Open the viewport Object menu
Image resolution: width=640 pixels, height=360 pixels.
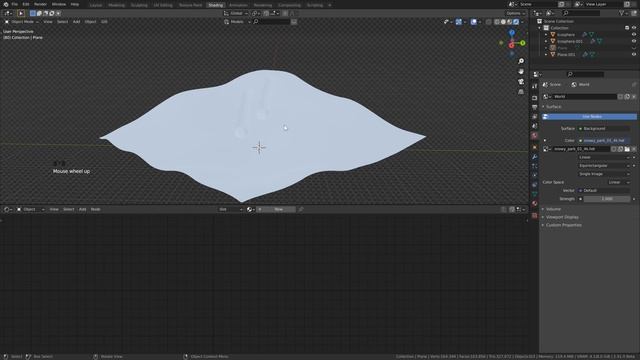91,22
